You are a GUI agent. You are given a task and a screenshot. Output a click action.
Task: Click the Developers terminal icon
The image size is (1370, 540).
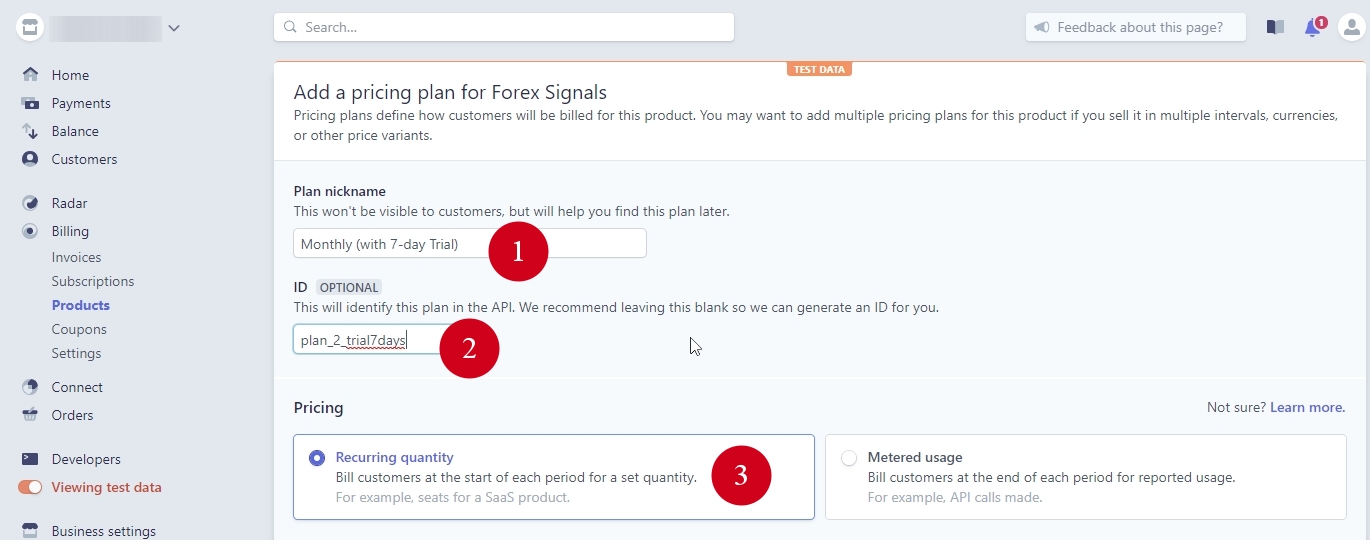(30, 459)
